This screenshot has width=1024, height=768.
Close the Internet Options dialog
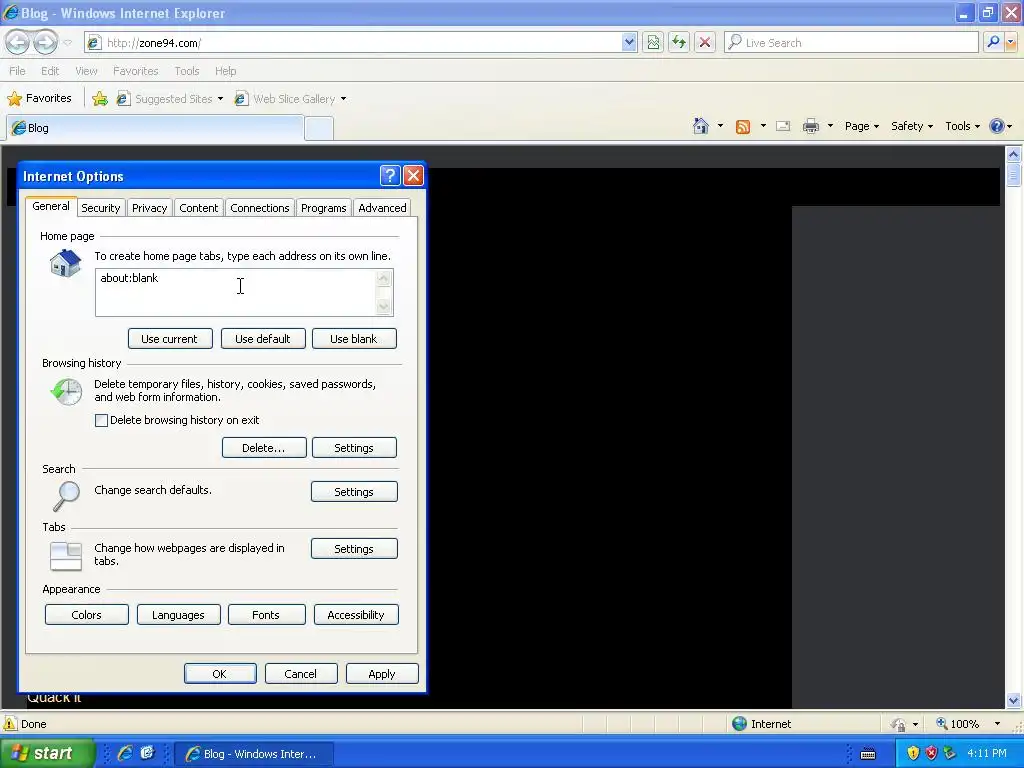tap(413, 175)
